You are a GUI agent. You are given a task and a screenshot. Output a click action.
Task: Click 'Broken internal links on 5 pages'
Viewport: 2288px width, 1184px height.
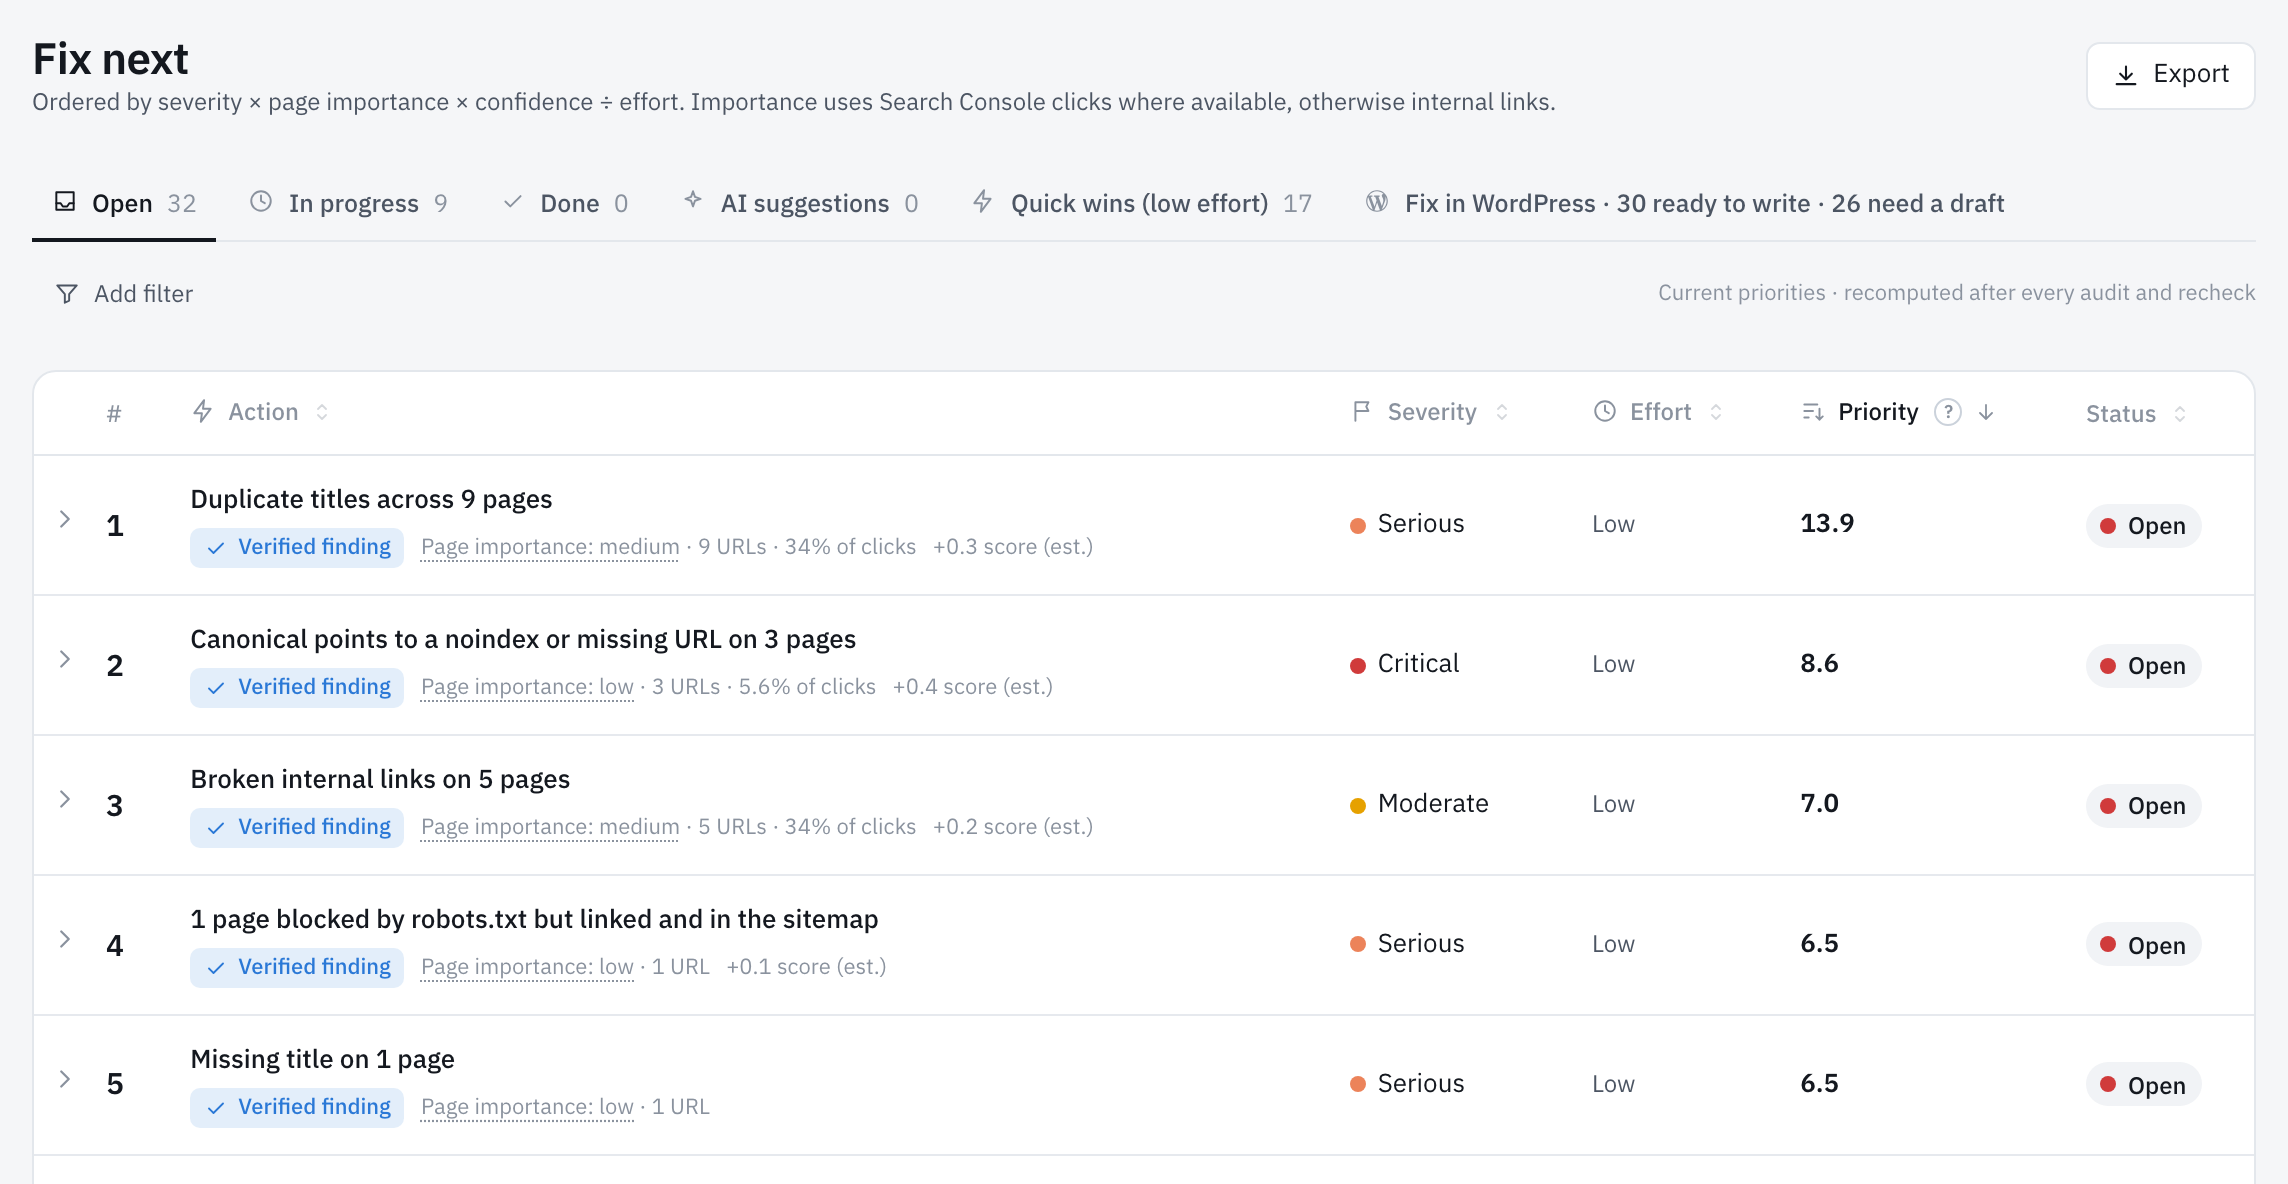[380, 779]
